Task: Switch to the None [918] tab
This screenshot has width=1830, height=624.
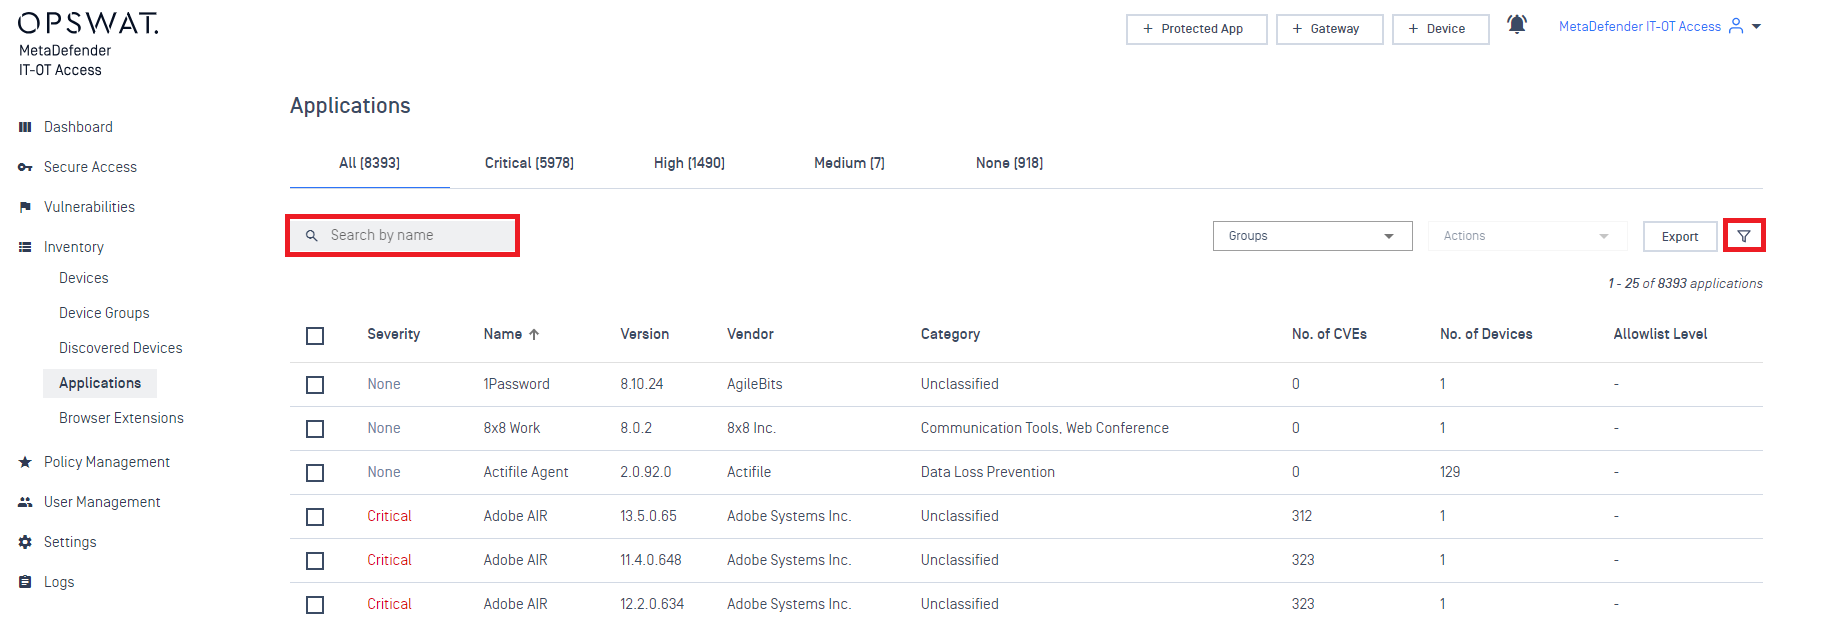Action: [1009, 163]
